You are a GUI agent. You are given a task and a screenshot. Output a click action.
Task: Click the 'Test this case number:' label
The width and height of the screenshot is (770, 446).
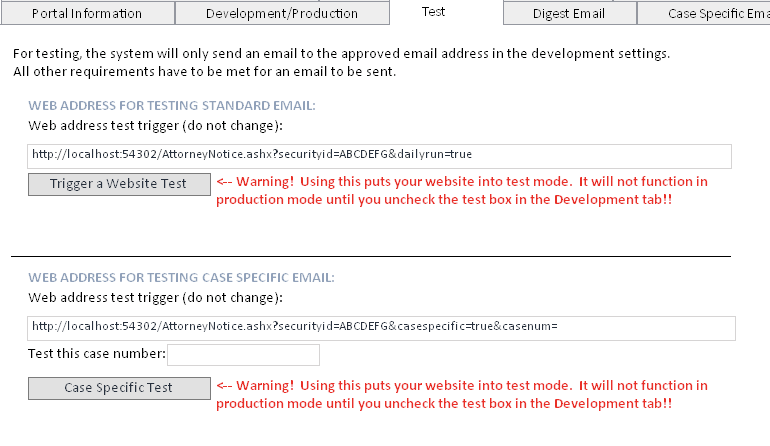tap(97, 355)
